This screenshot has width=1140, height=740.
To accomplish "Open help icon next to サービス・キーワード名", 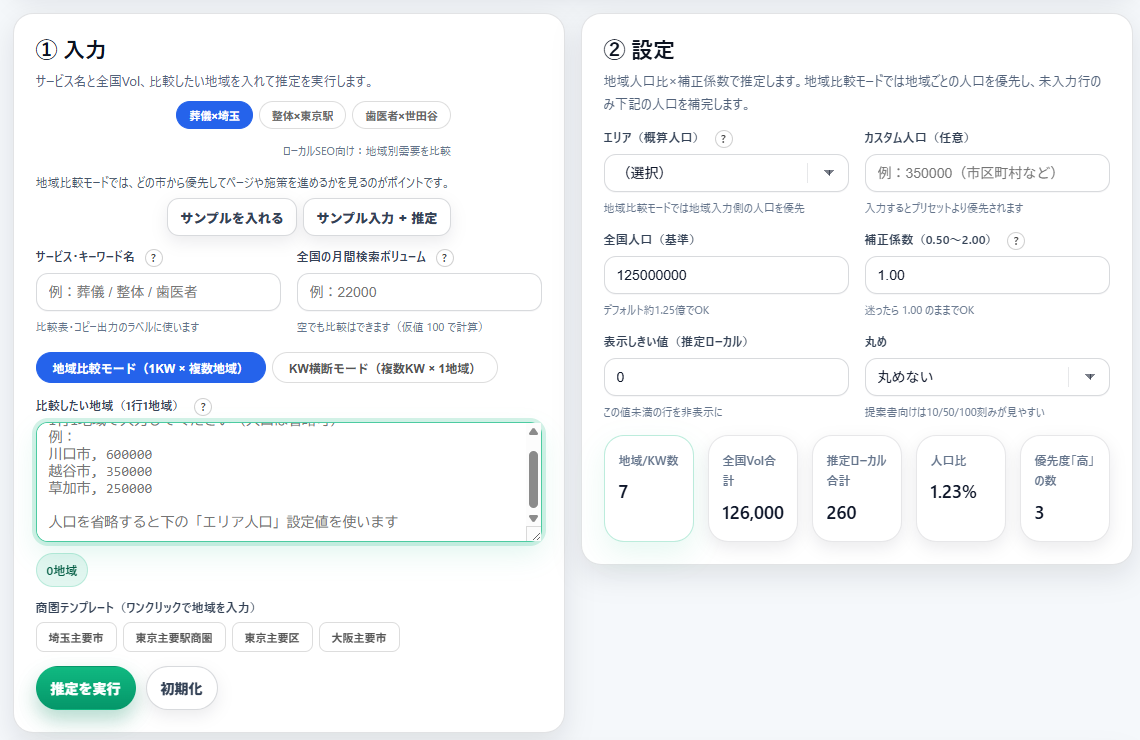I will (x=153, y=257).
